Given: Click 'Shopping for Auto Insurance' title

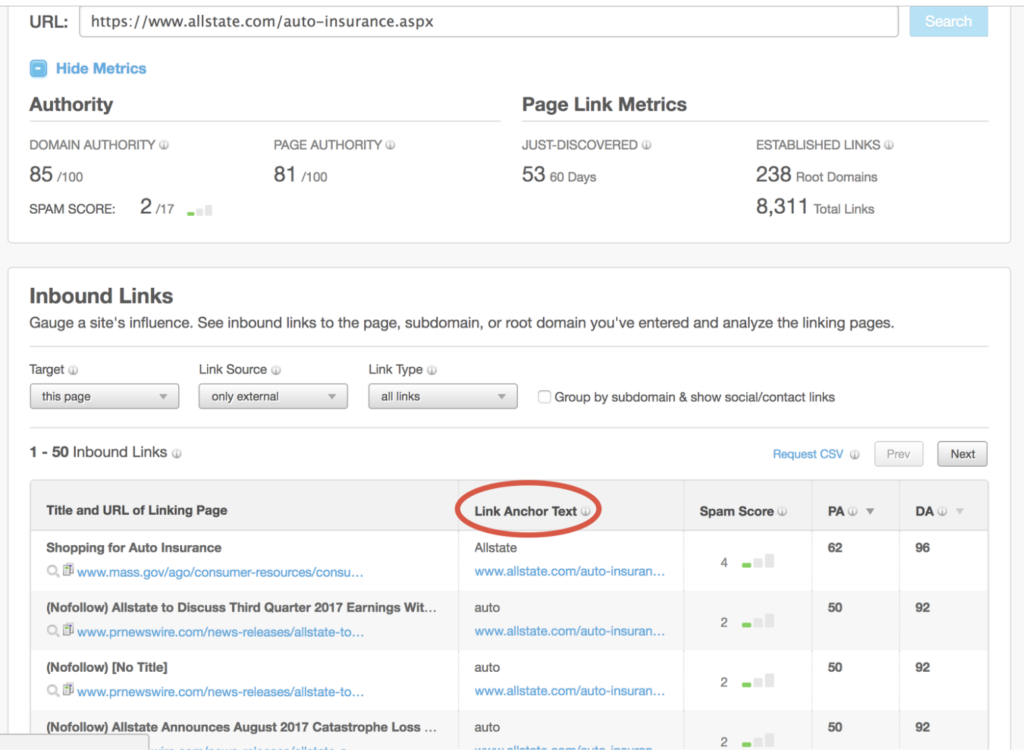Looking at the screenshot, I should [x=134, y=548].
